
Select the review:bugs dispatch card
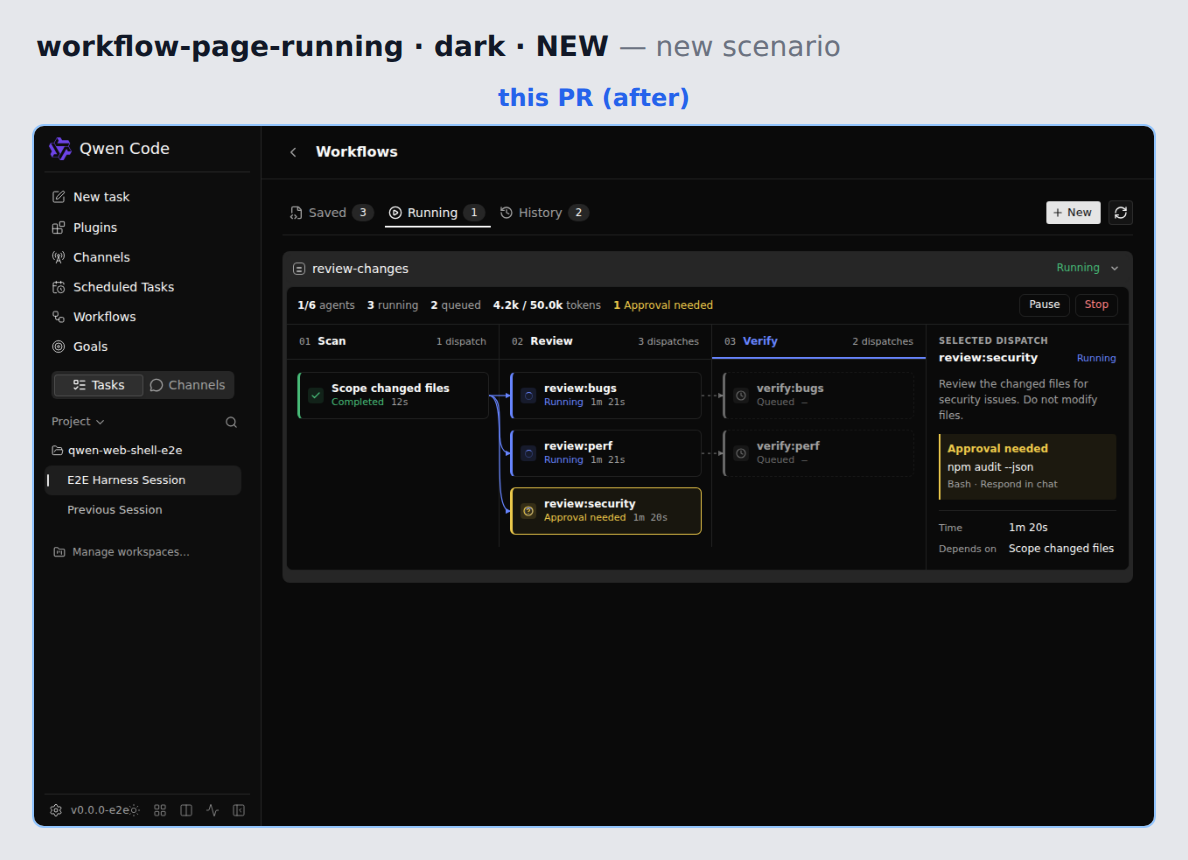pyautogui.click(x=605, y=395)
